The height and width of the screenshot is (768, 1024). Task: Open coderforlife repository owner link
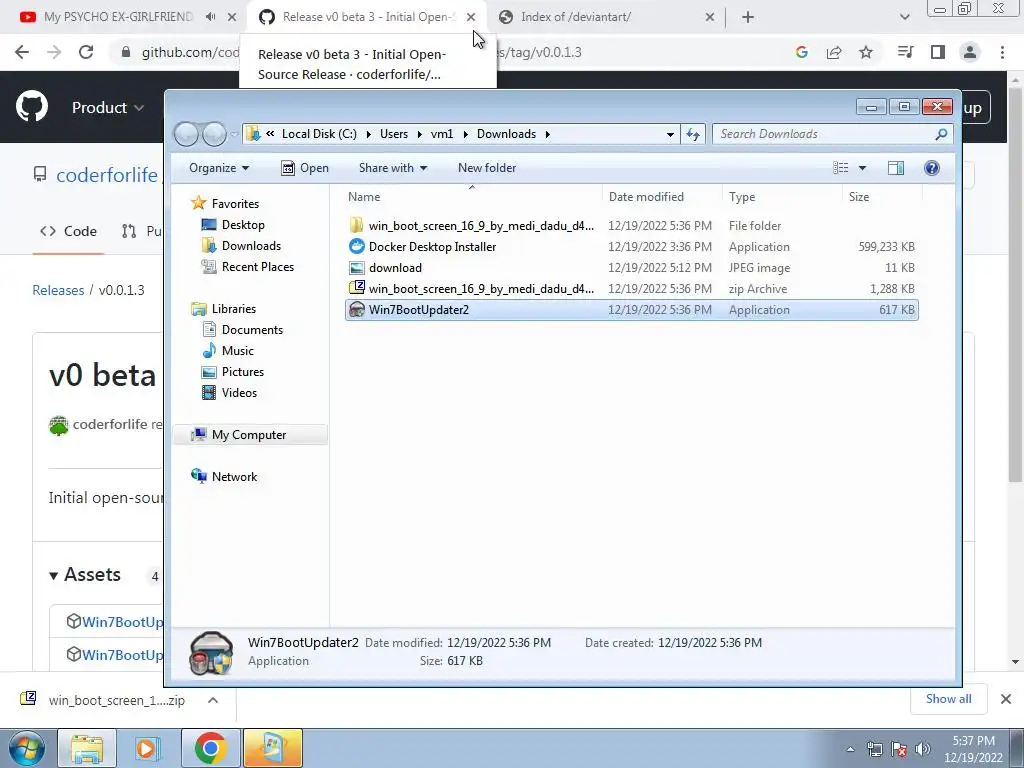[107, 175]
